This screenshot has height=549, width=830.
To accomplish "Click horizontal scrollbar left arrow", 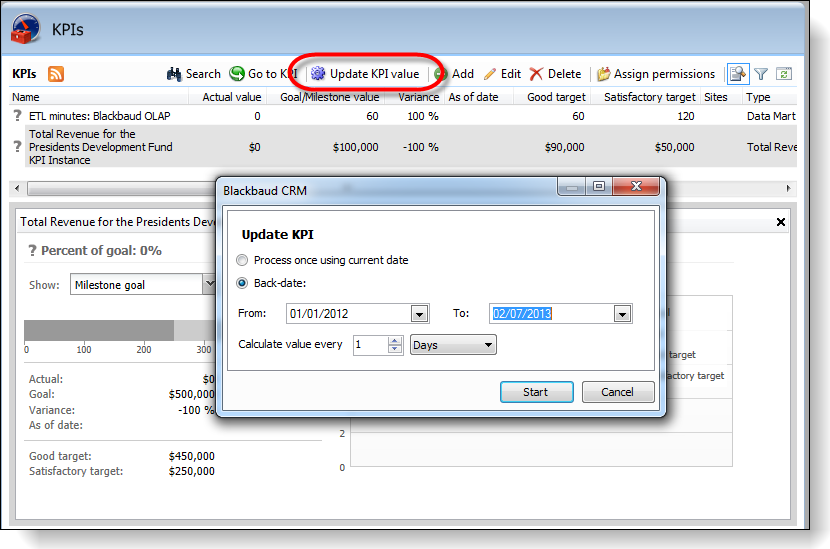I will pyautogui.click(x=17, y=188).
